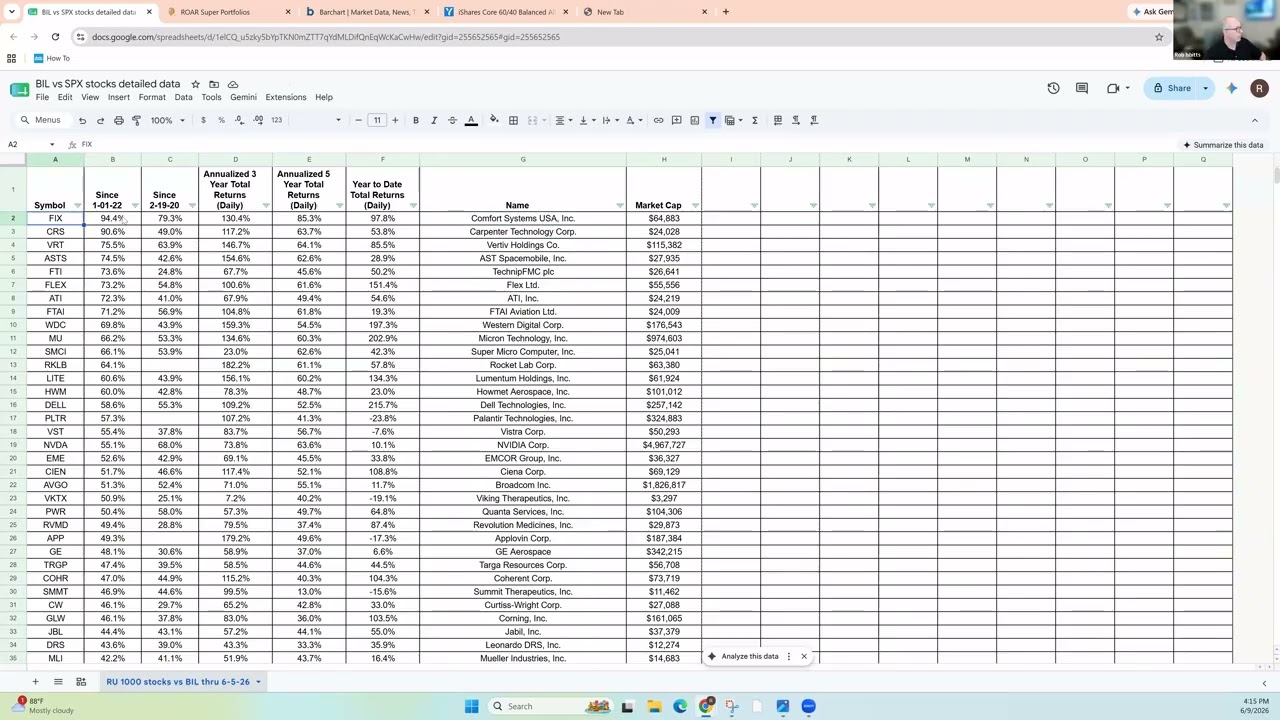The height and width of the screenshot is (720, 1280).
Task: Undo the last action in toolbar
Action: coord(82,120)
